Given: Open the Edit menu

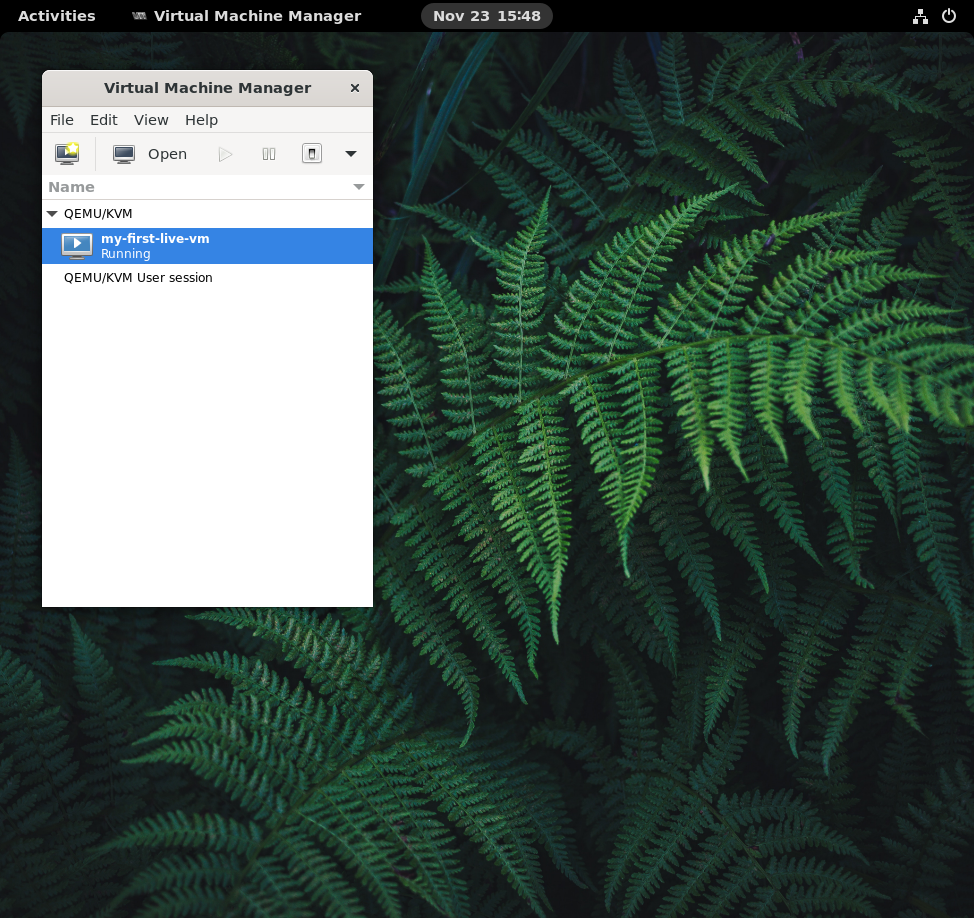Looking at the screenshot, I should pyautogui.click(x=103, y=120).
